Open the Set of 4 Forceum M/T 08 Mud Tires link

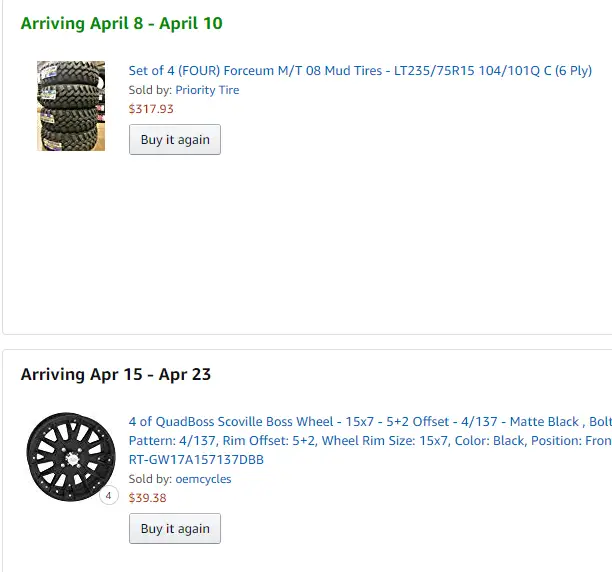pos(360,71)
